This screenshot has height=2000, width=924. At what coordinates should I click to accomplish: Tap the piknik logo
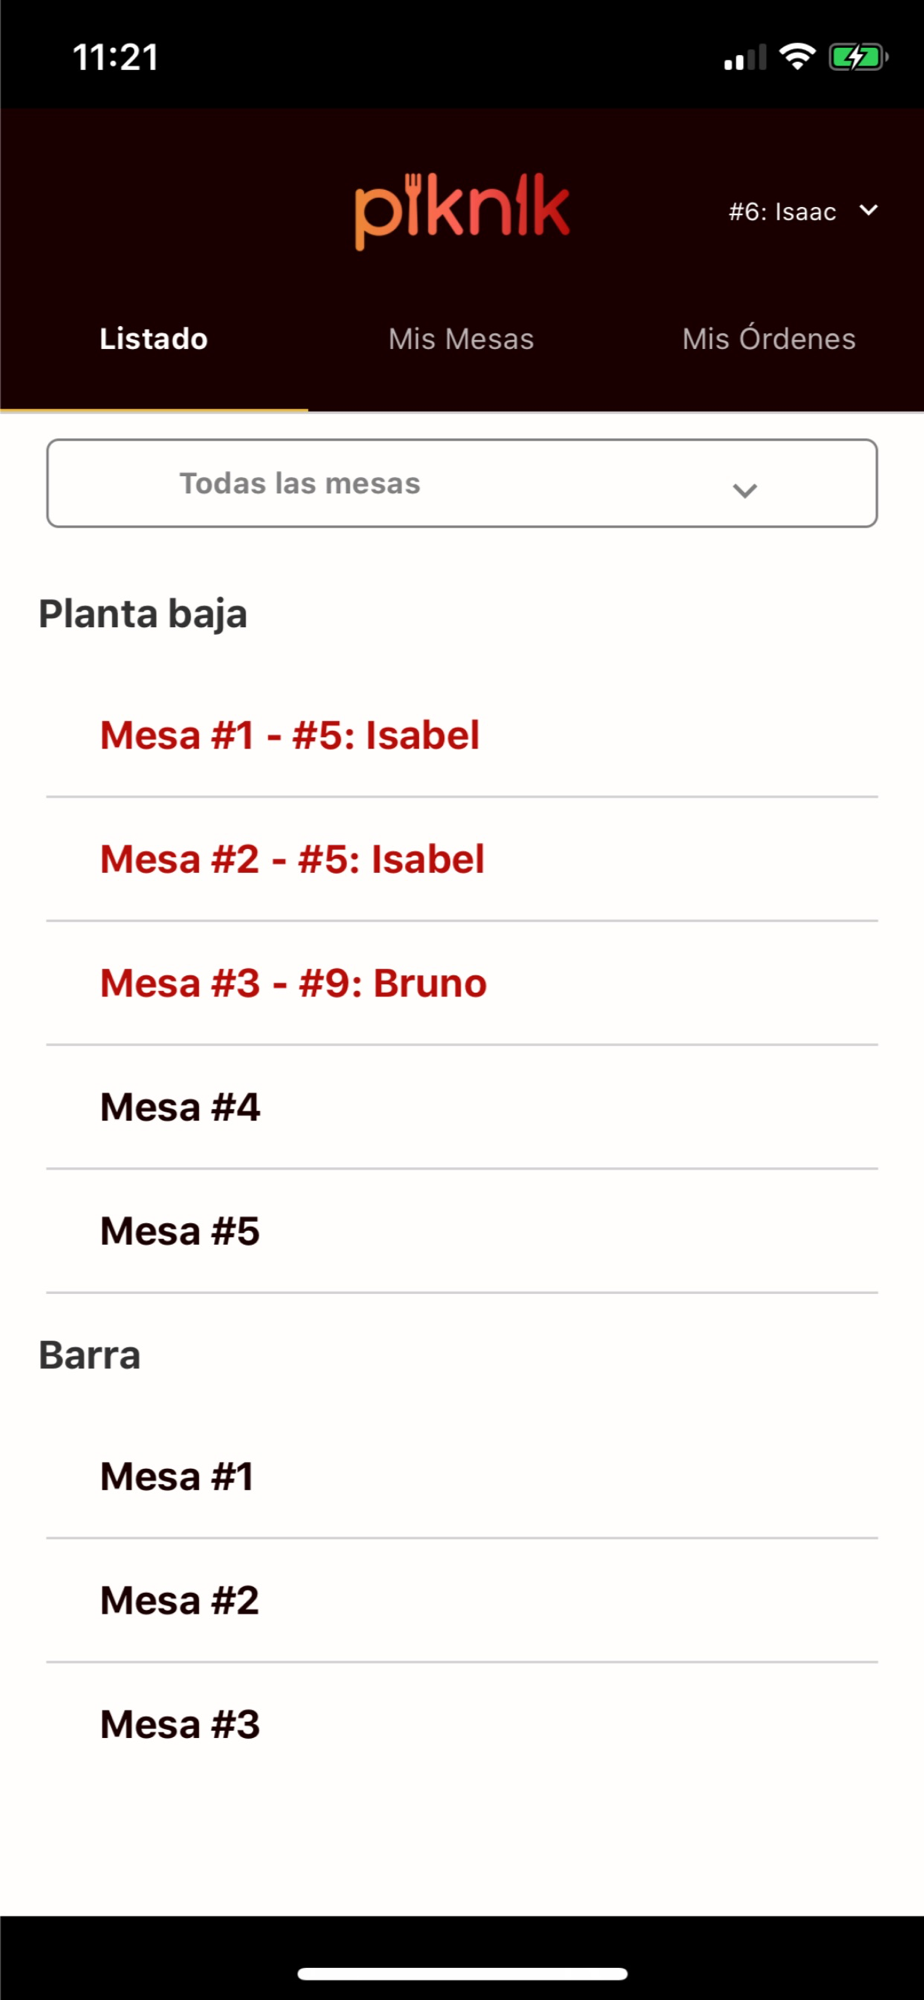click(462, 211)
